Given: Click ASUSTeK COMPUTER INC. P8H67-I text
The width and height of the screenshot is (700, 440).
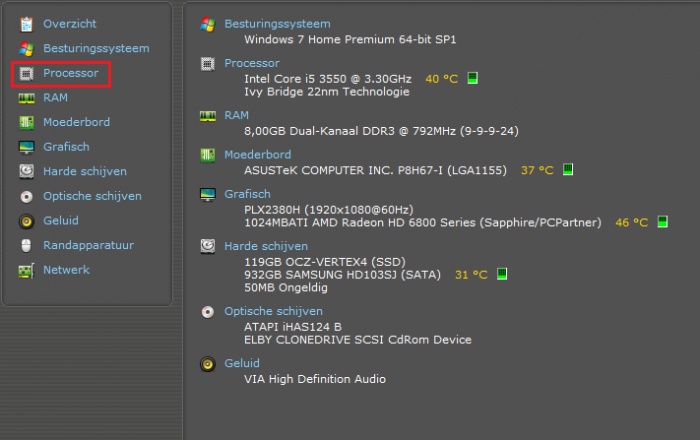Looking at the screenshot, I should pyautogui.click(x=375, y=170).
